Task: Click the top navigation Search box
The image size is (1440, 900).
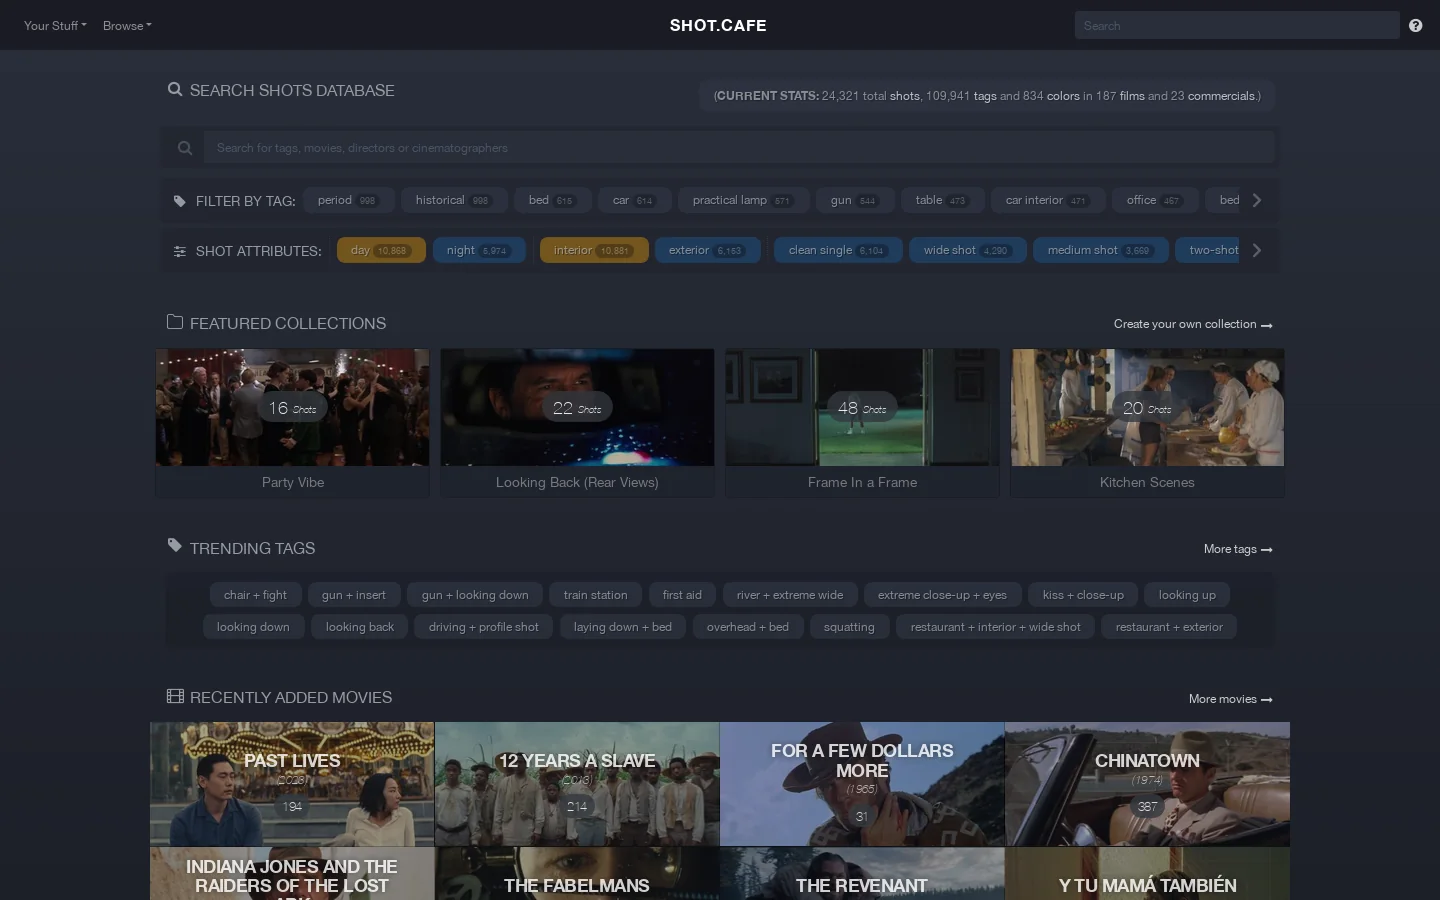Action: pyautogui.click(x=1237, y=26)
